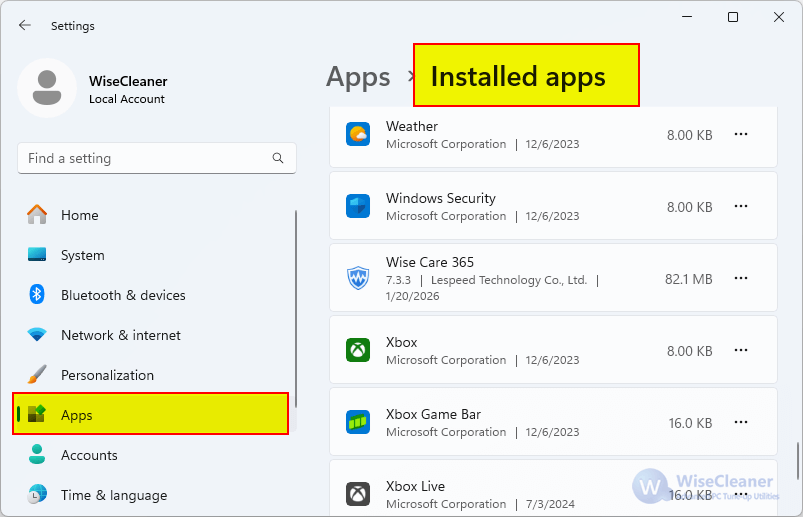Click the Apps breadcrumb link
The image size is (803, 517).
tap(358, 78)
